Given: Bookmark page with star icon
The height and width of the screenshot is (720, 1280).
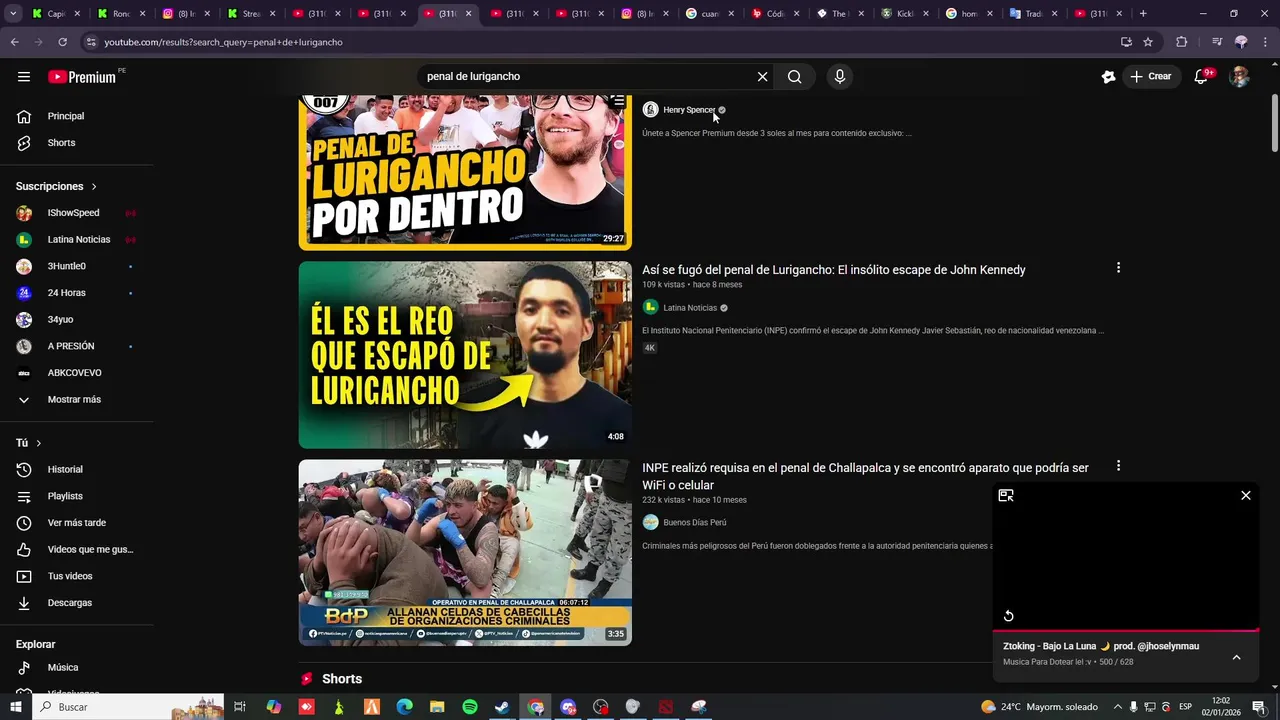Looking at the screenshot, I should click(1148, 42).
